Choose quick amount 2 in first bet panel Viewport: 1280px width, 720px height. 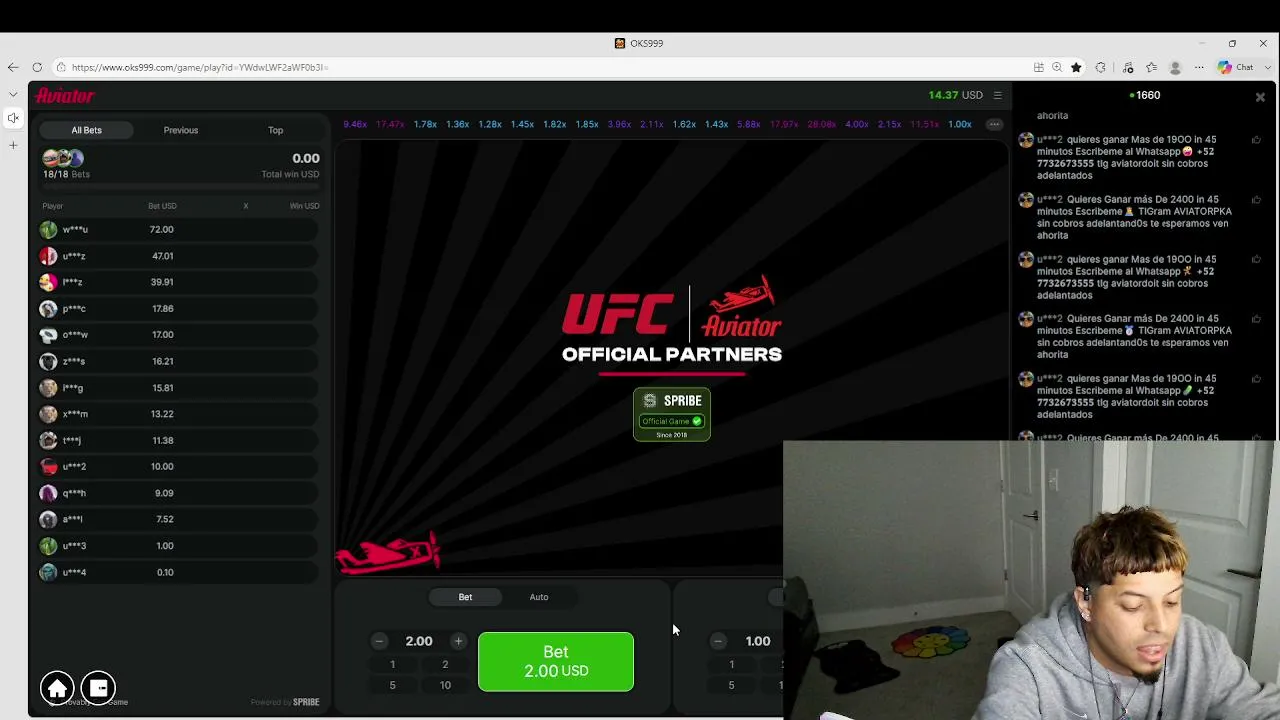pos(445,664)
